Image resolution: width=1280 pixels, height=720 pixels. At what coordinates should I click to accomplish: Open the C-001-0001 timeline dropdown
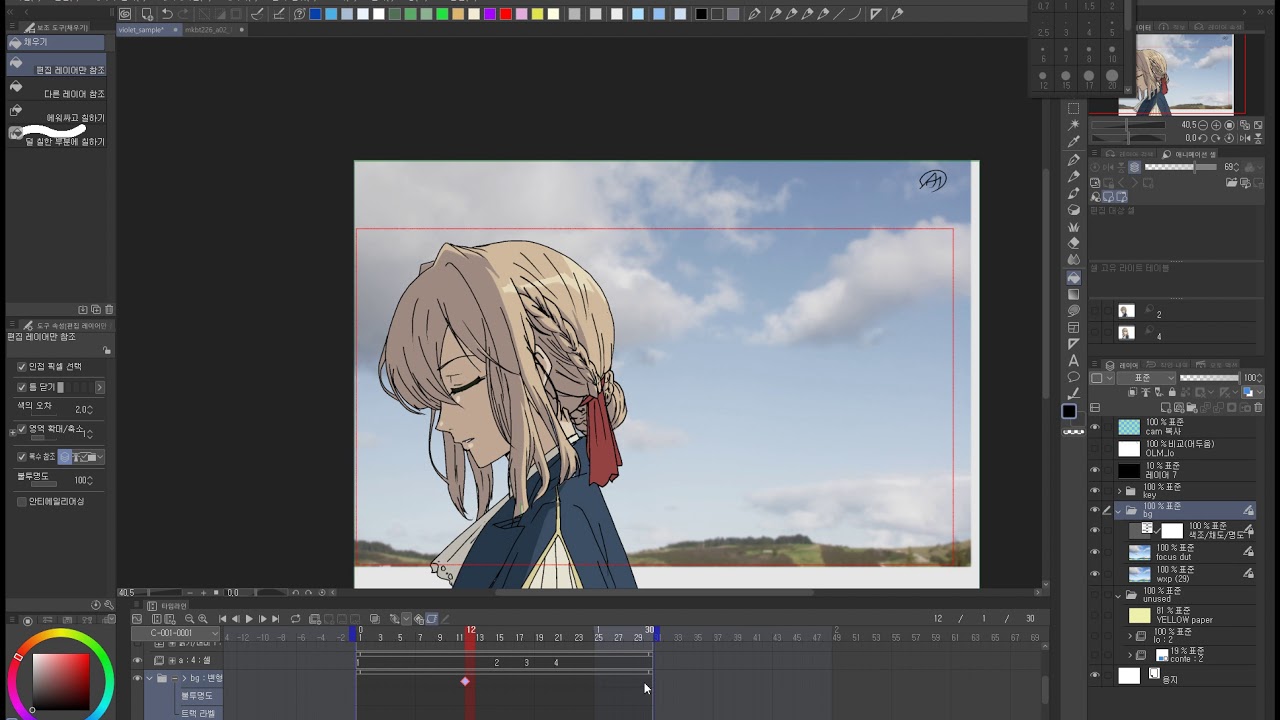tap(176, 633)
